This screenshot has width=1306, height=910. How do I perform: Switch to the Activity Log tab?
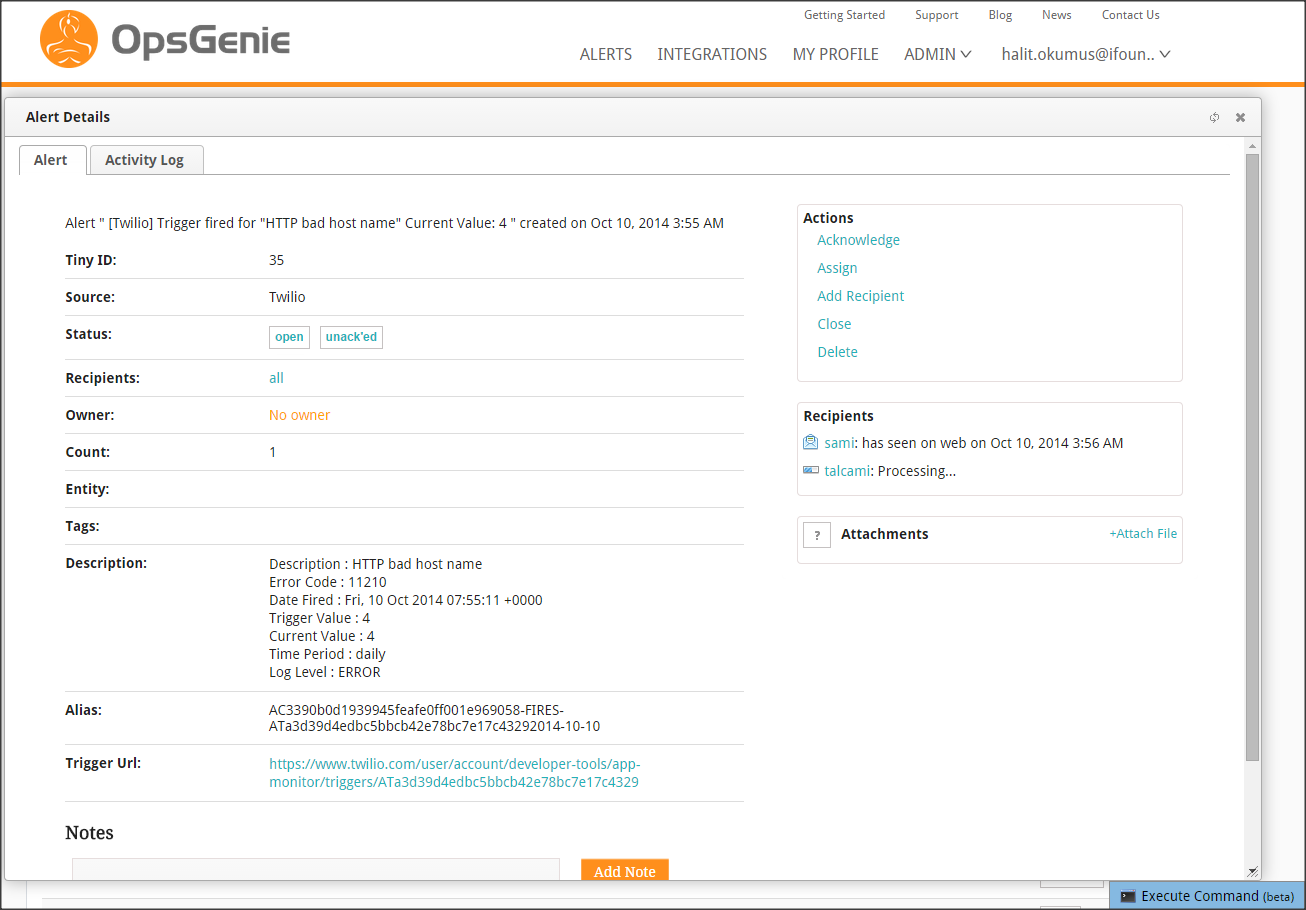pos(147,160)
